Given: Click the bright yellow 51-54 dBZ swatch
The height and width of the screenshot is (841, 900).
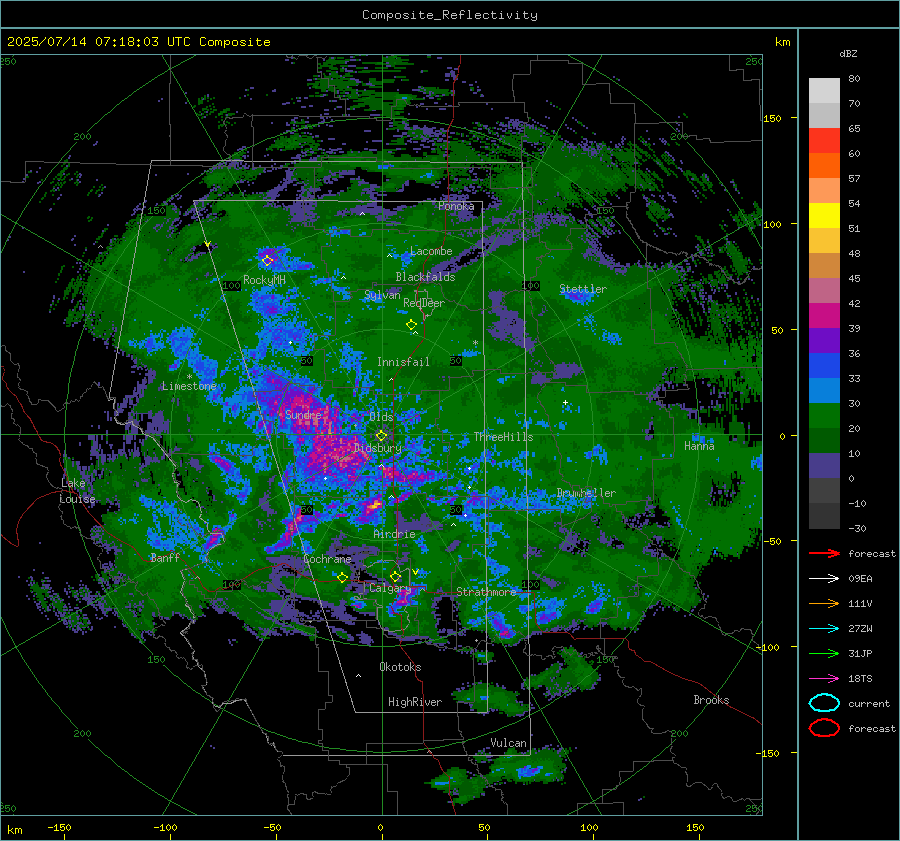Looking at the screenshot, I should point(824,216).
